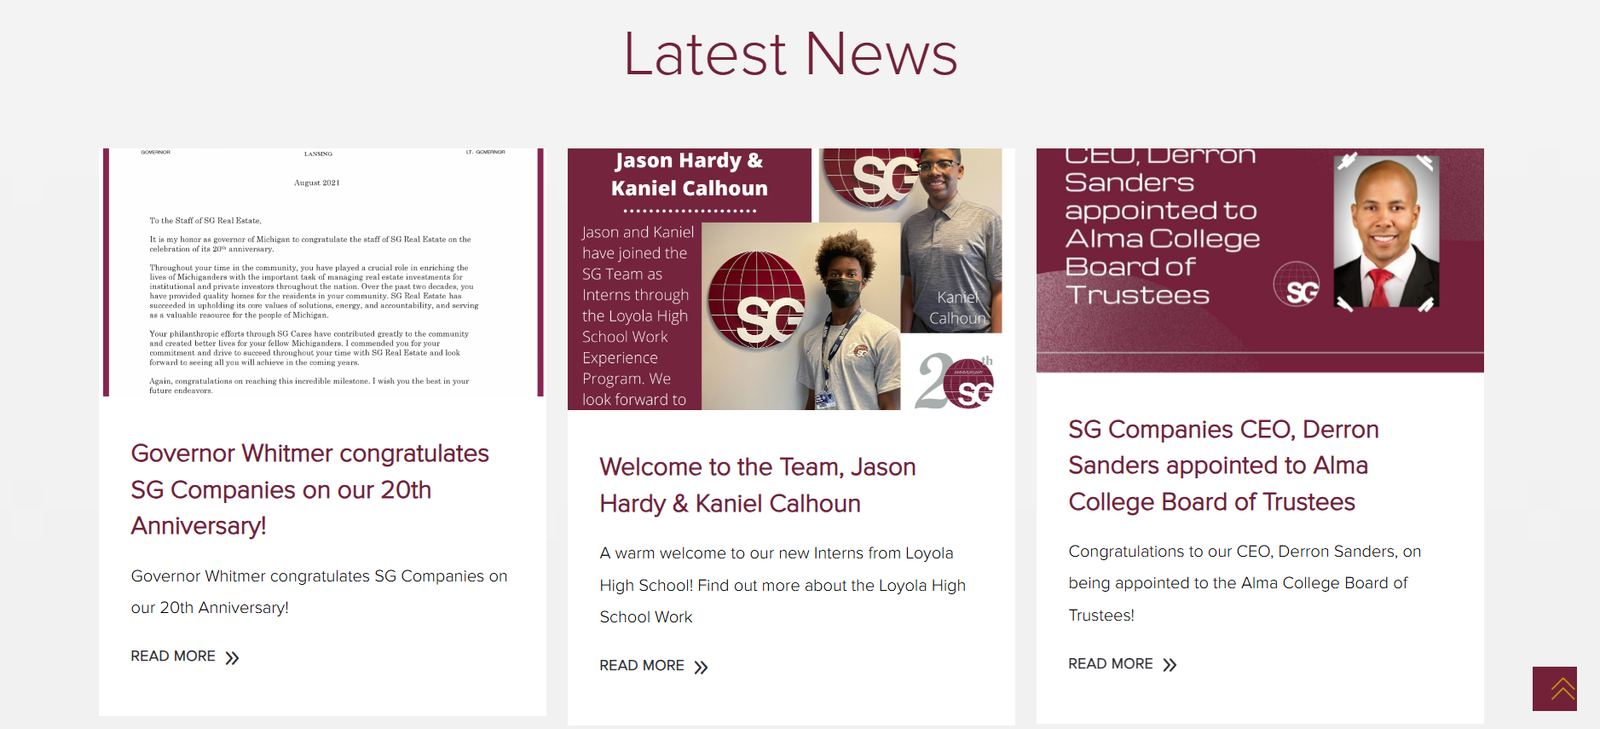Open the 'Welcome to the Team, Jason Hardy' headline
Image resolution: width=1600 pixels, height=729 pixels.
pos(757,485)
